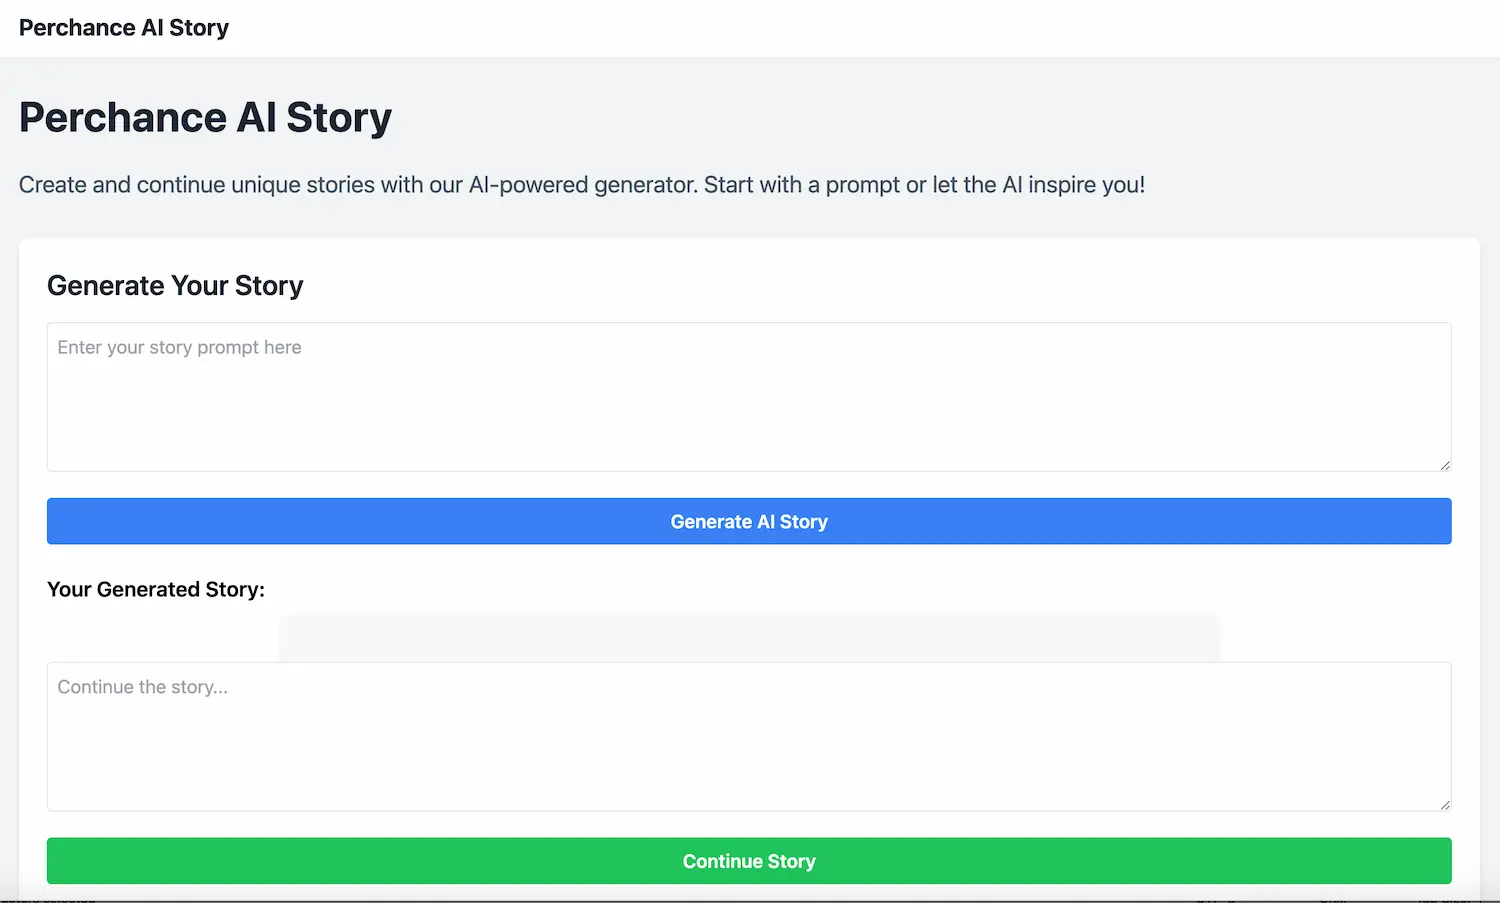Click the 'Generate Your Story' card heading
This screenshot has height=903, width=1500.
tap(175, 285)
